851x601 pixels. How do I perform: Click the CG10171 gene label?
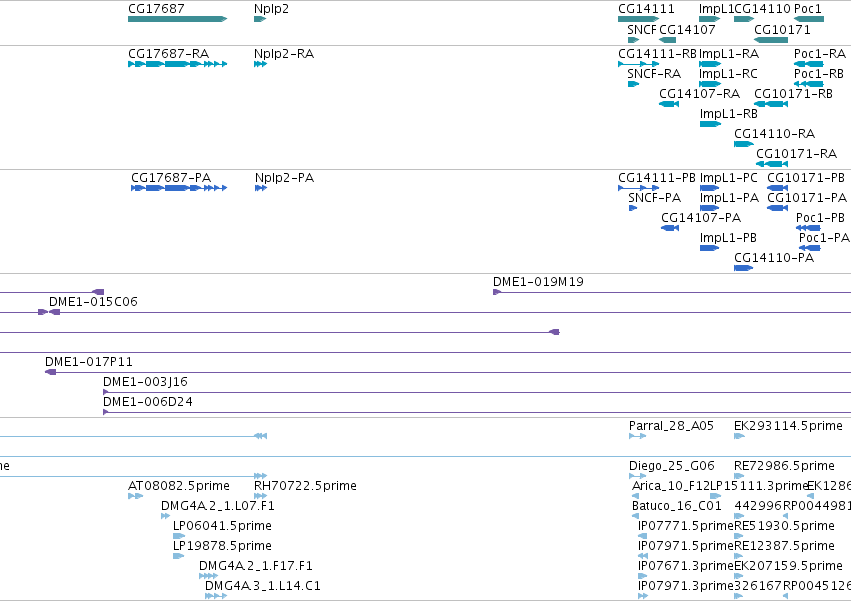tap(782, 30)
